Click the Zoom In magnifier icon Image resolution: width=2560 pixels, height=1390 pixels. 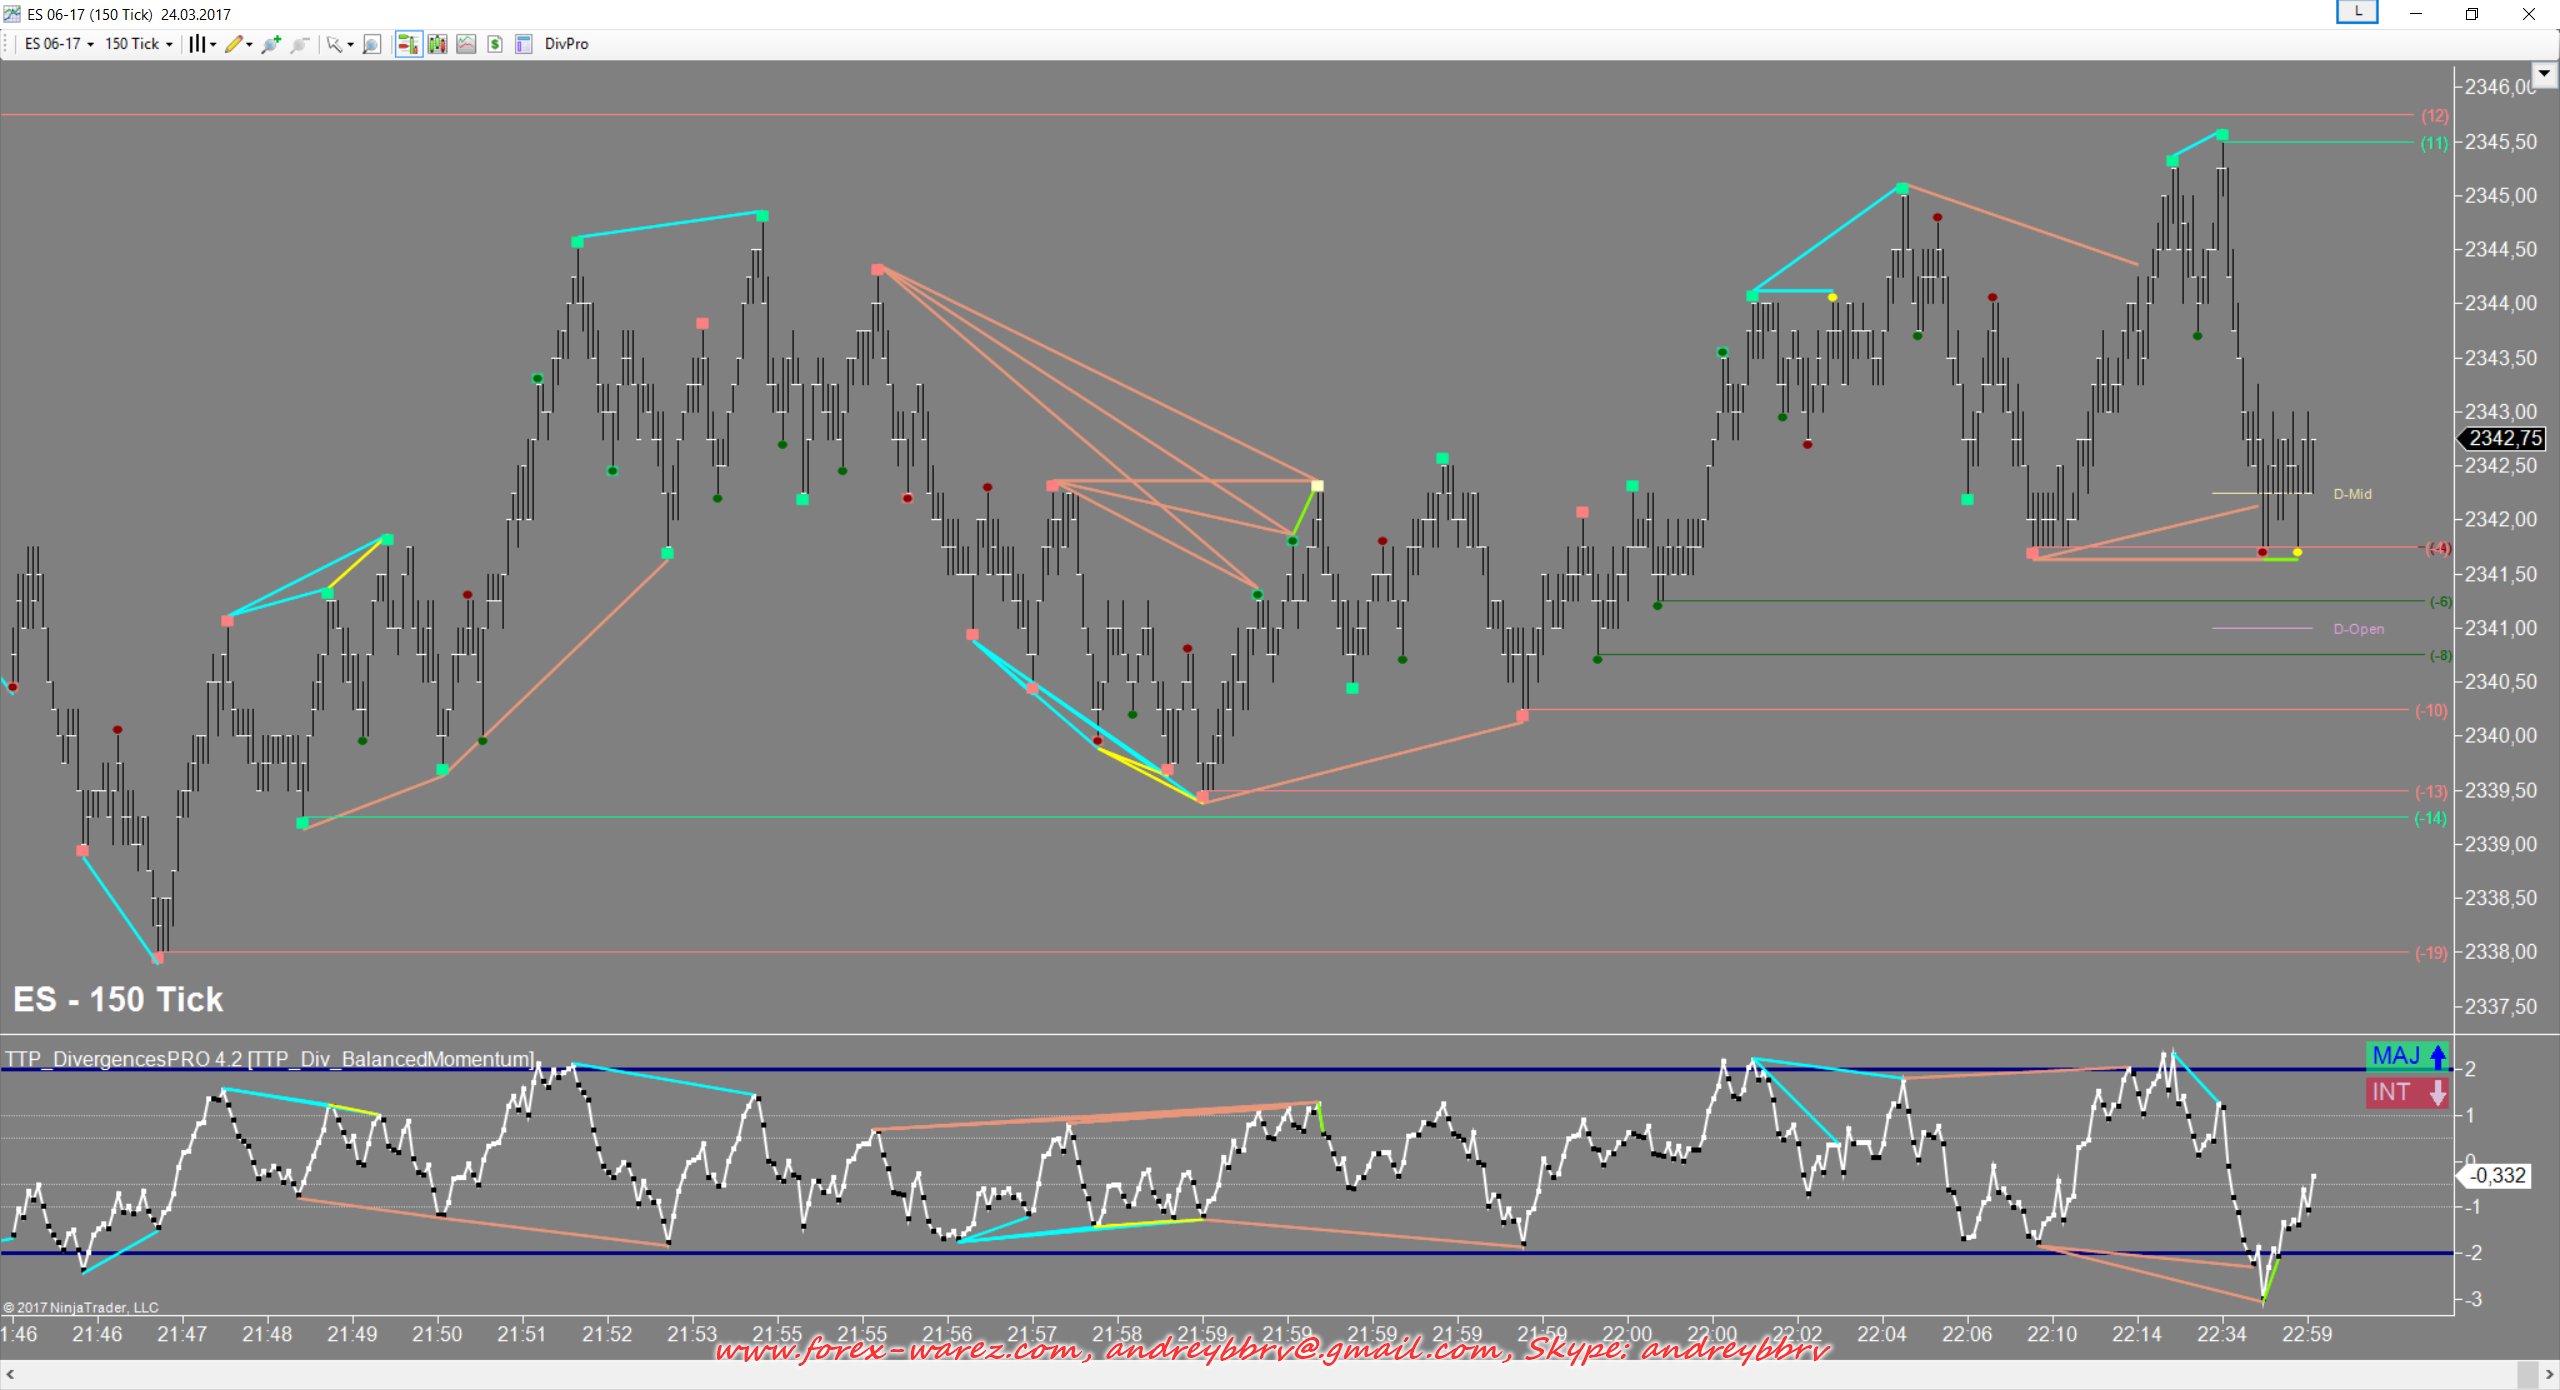270,44
